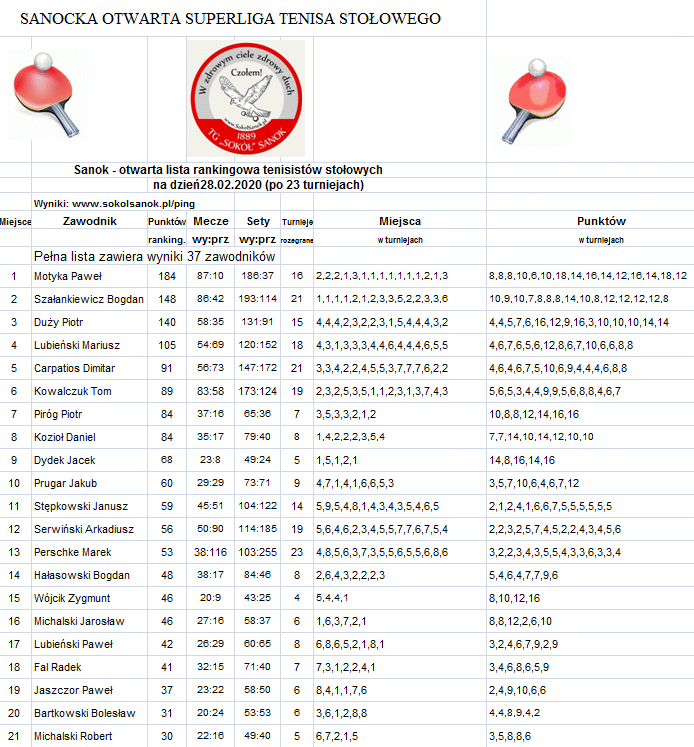
Task: Select the Szałankiewicz Bogdan name cell
Action: tap(90, 299)
